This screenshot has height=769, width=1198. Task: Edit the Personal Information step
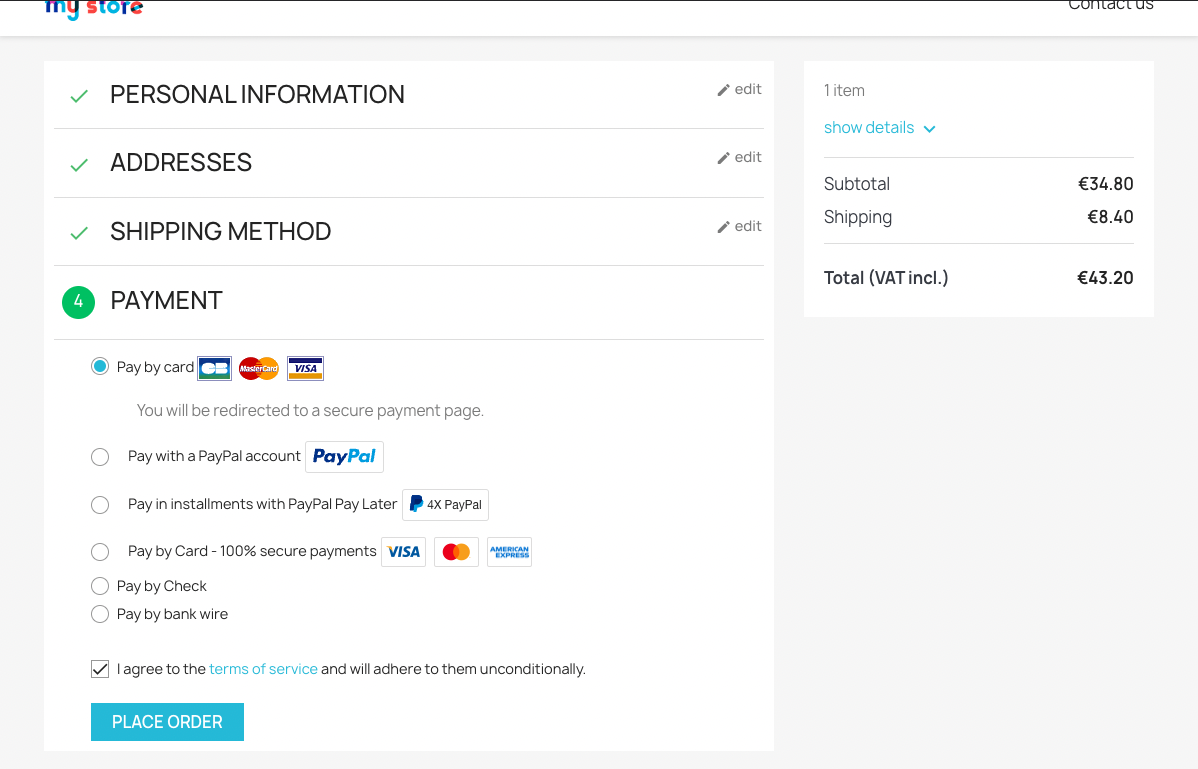coord(739,89)
